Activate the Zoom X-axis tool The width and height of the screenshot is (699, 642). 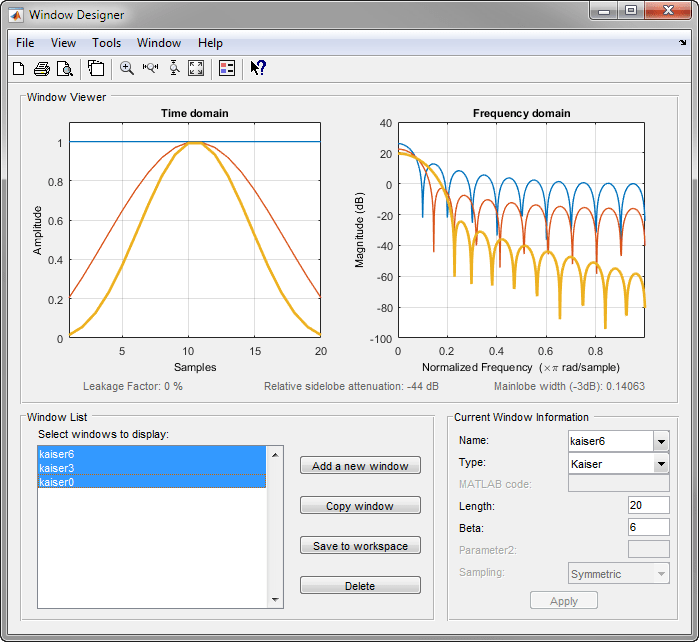click(x=150, y=68)
